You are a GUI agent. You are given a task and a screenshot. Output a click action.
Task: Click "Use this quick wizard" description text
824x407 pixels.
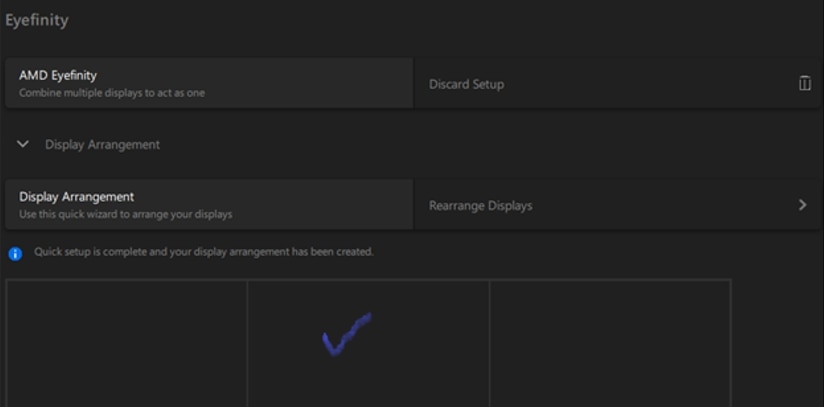pyautogui.click(x=126, y=215)
